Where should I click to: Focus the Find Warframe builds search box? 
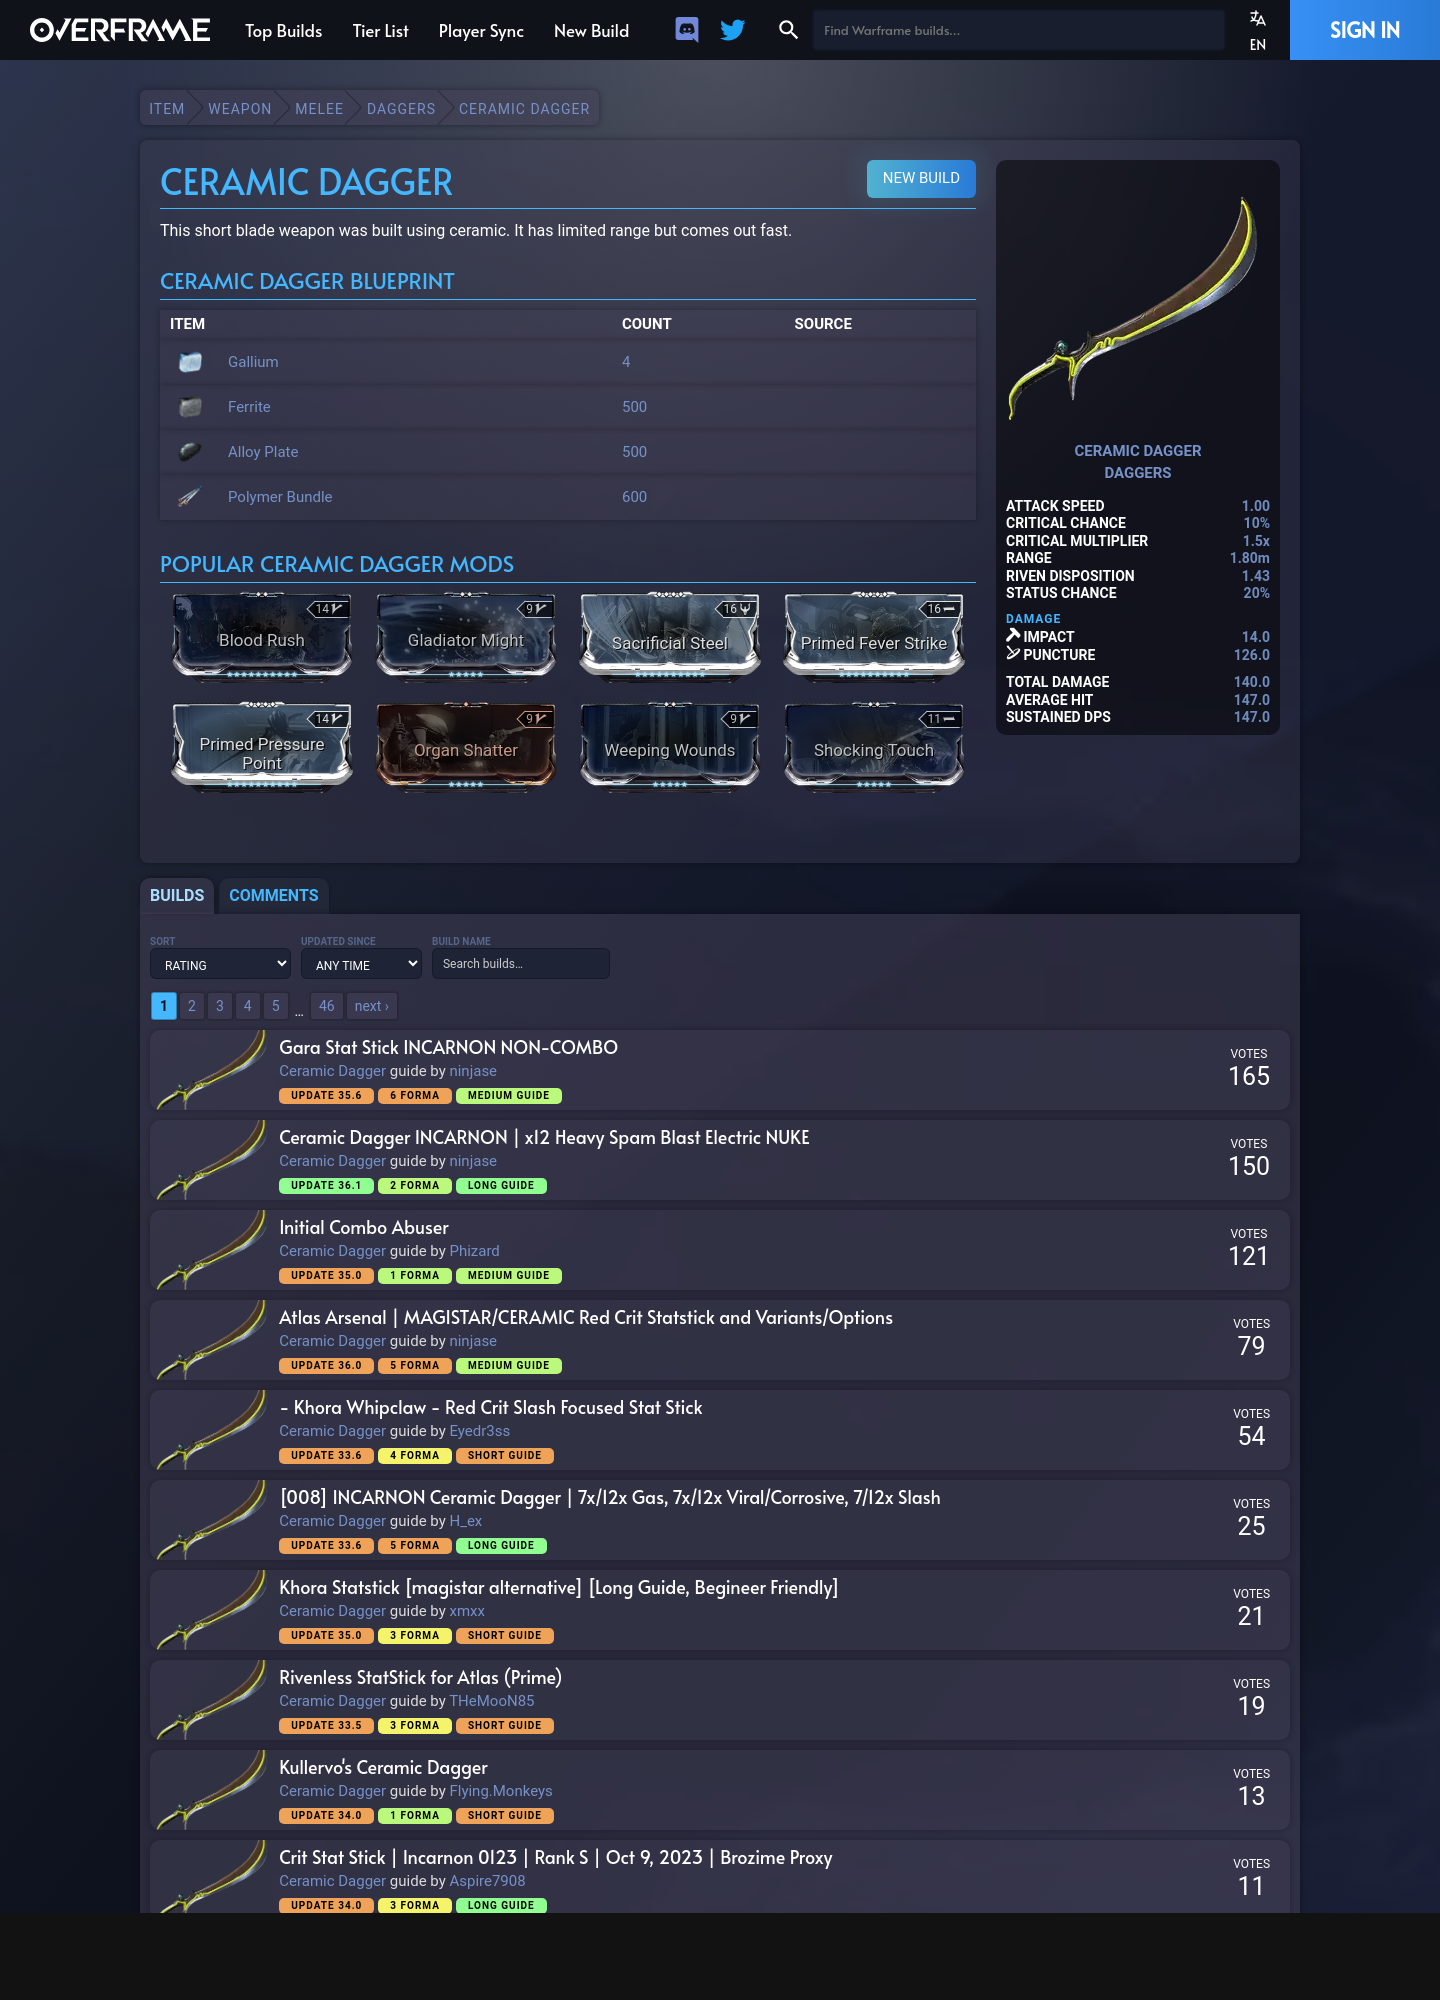coord(1018,30)
